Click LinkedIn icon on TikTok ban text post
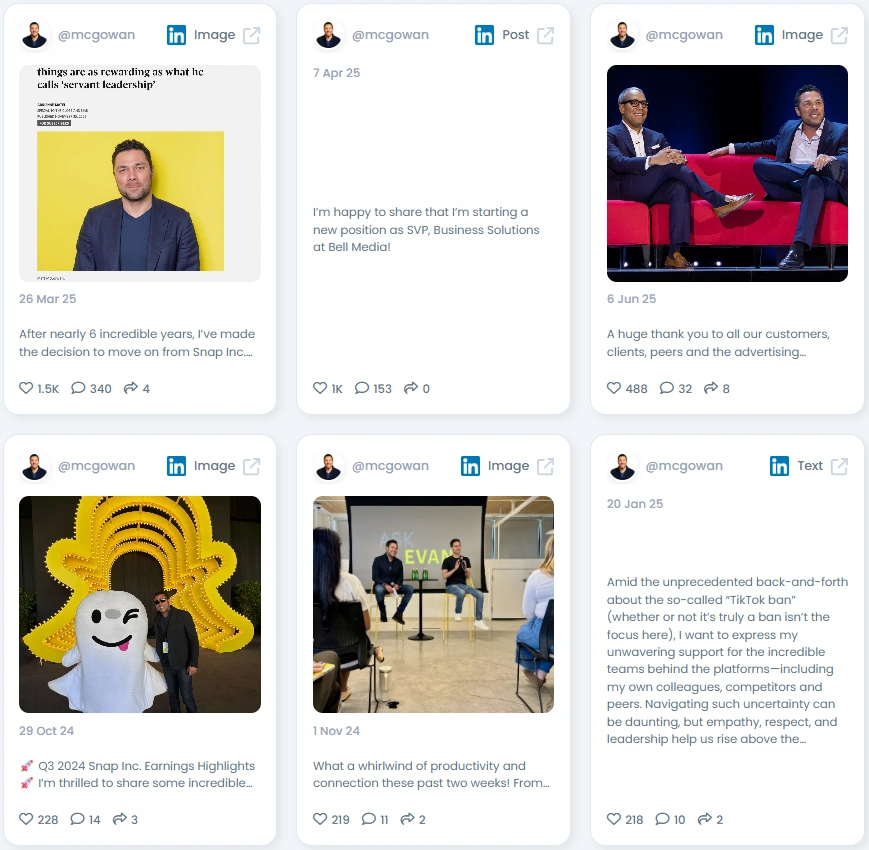This screenshot has height=850, width=869. (779, 467)
